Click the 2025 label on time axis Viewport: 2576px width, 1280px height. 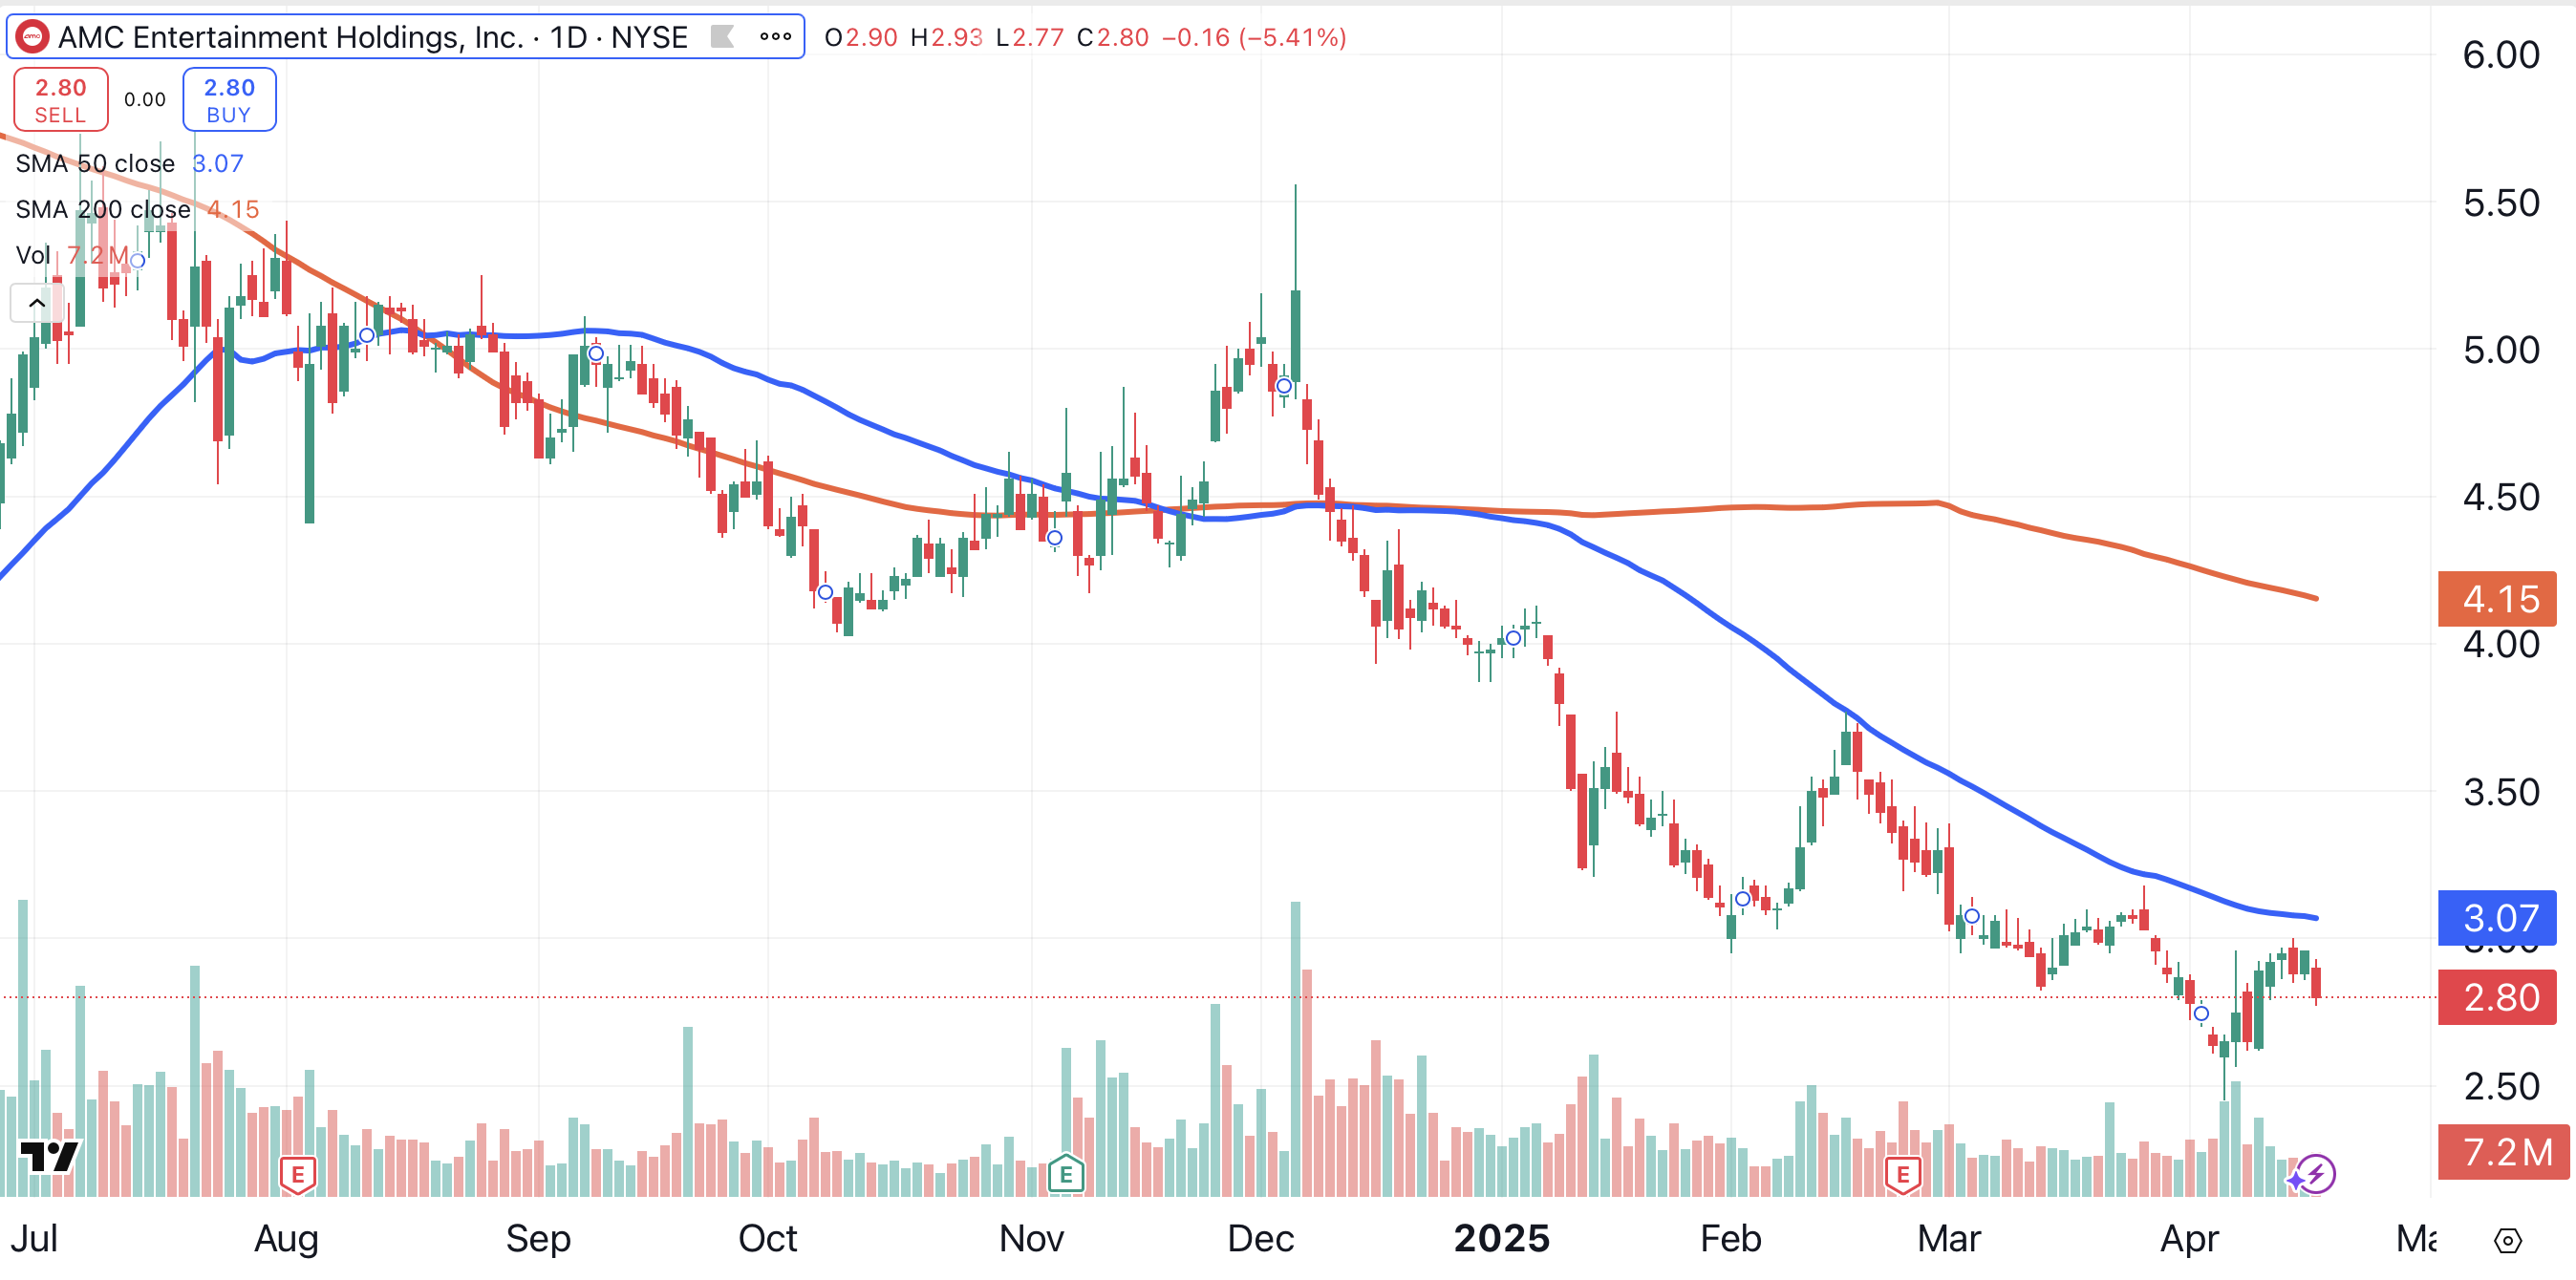(1501, 1239)
